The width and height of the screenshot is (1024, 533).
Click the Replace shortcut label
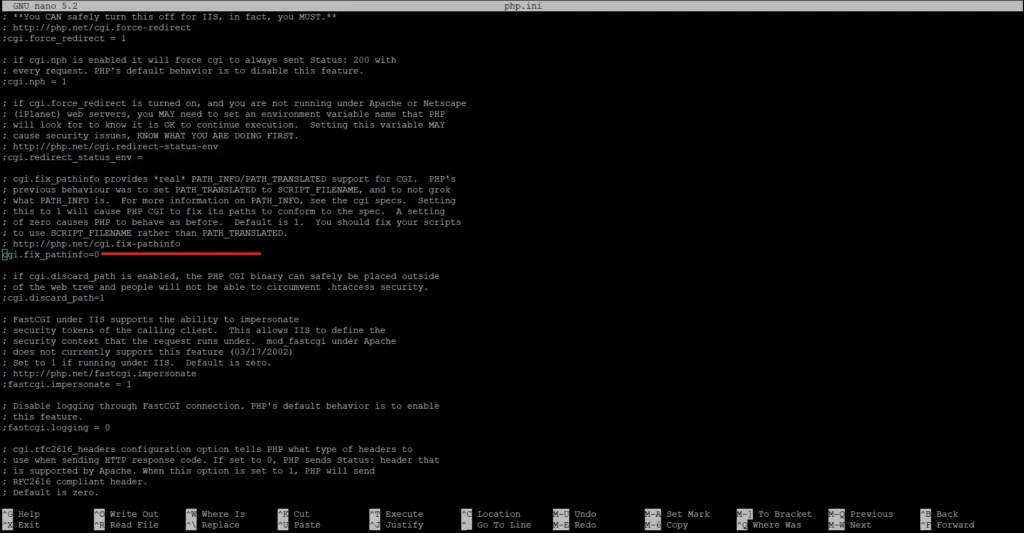click(x=220, y=525)
